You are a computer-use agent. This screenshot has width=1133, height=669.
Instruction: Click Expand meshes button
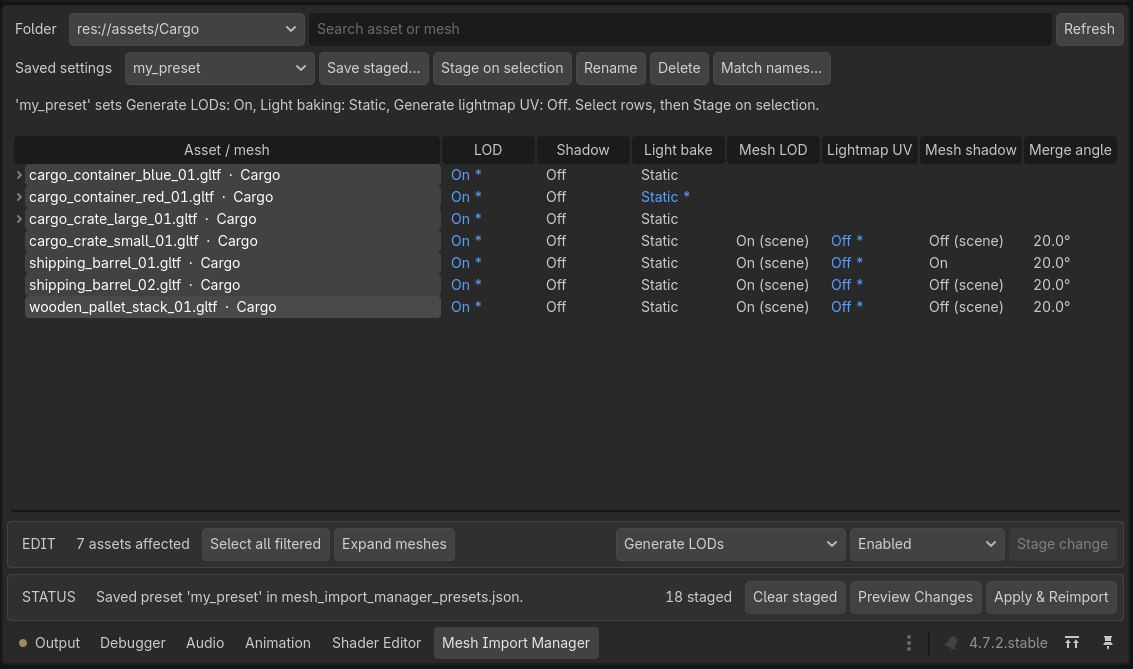[395, 544]
